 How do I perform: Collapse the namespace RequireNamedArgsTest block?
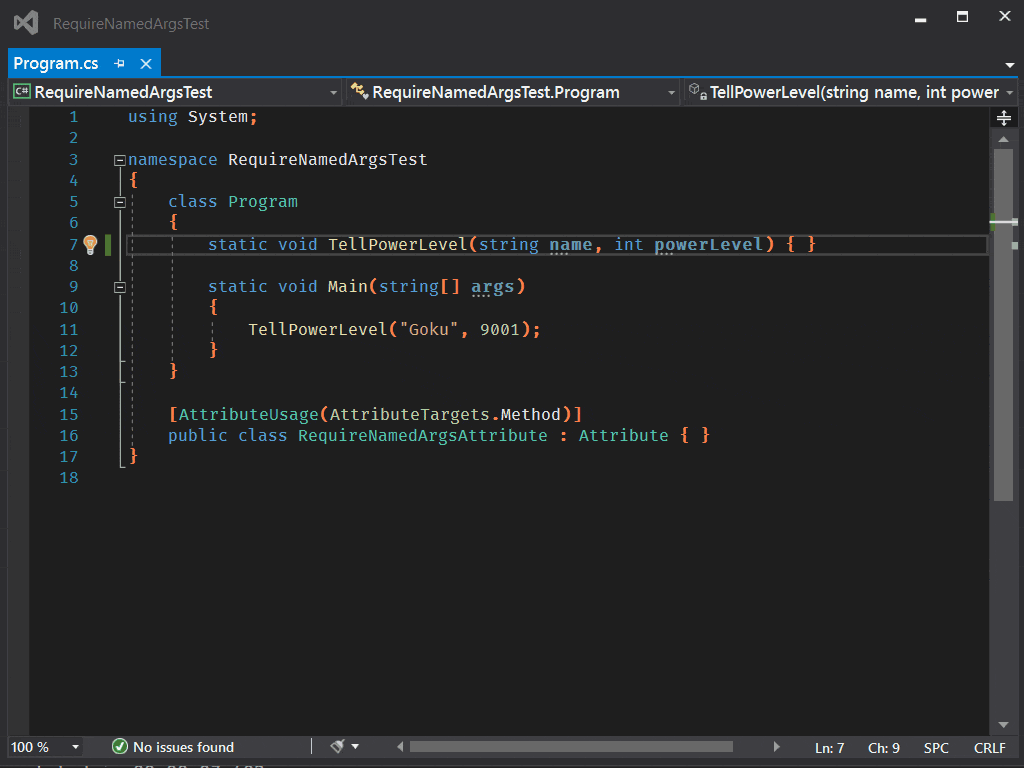(x=120, y=160)
